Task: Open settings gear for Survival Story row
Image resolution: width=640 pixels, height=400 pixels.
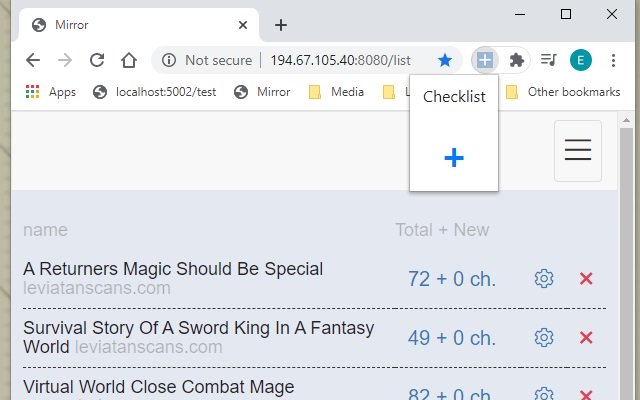Action: coord(544,338)
